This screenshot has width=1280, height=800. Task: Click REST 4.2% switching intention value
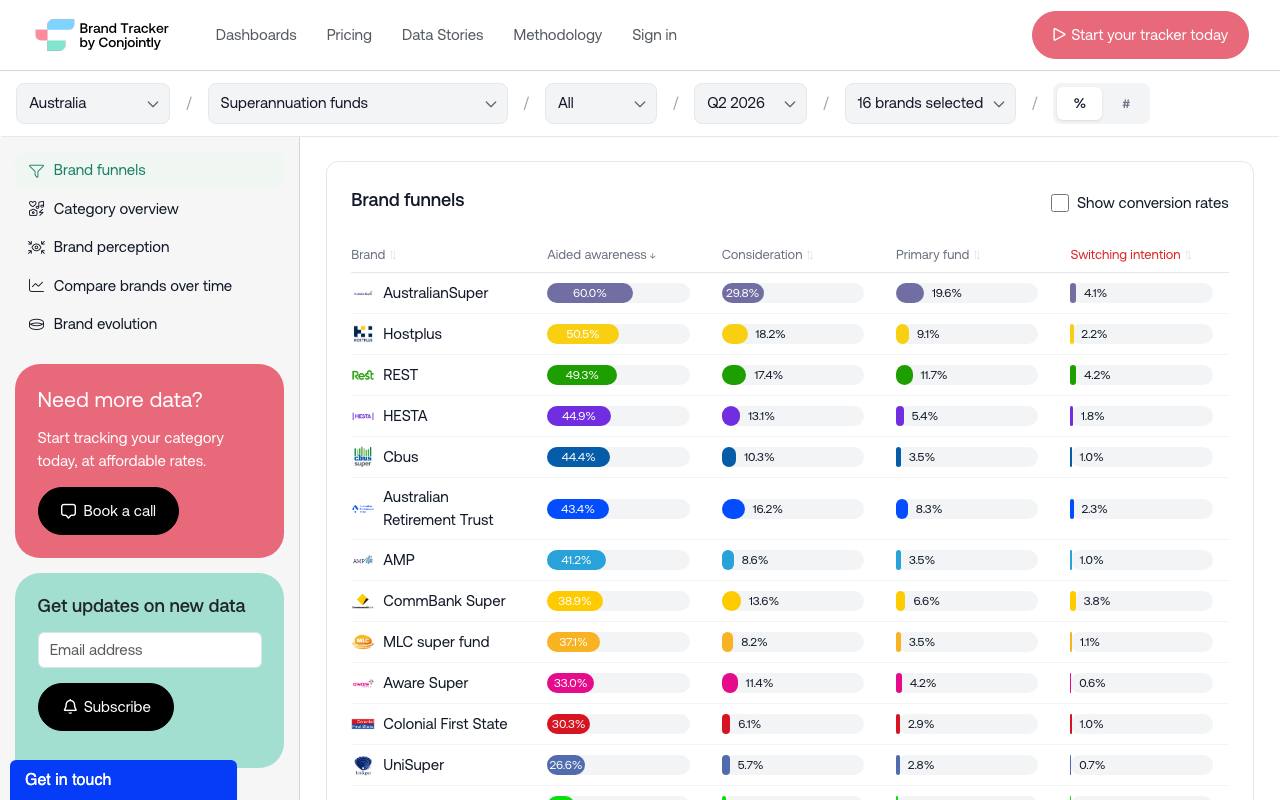1097,375
